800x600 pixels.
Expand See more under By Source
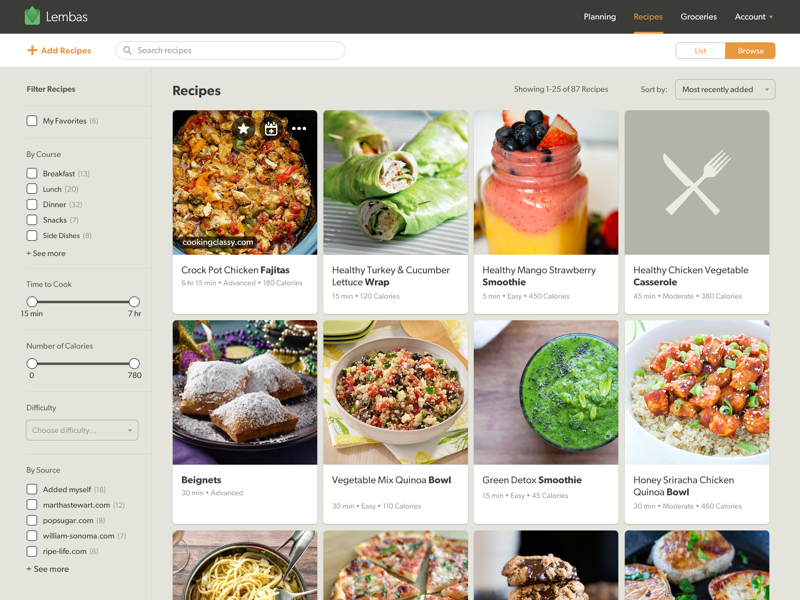coord(47,569)
